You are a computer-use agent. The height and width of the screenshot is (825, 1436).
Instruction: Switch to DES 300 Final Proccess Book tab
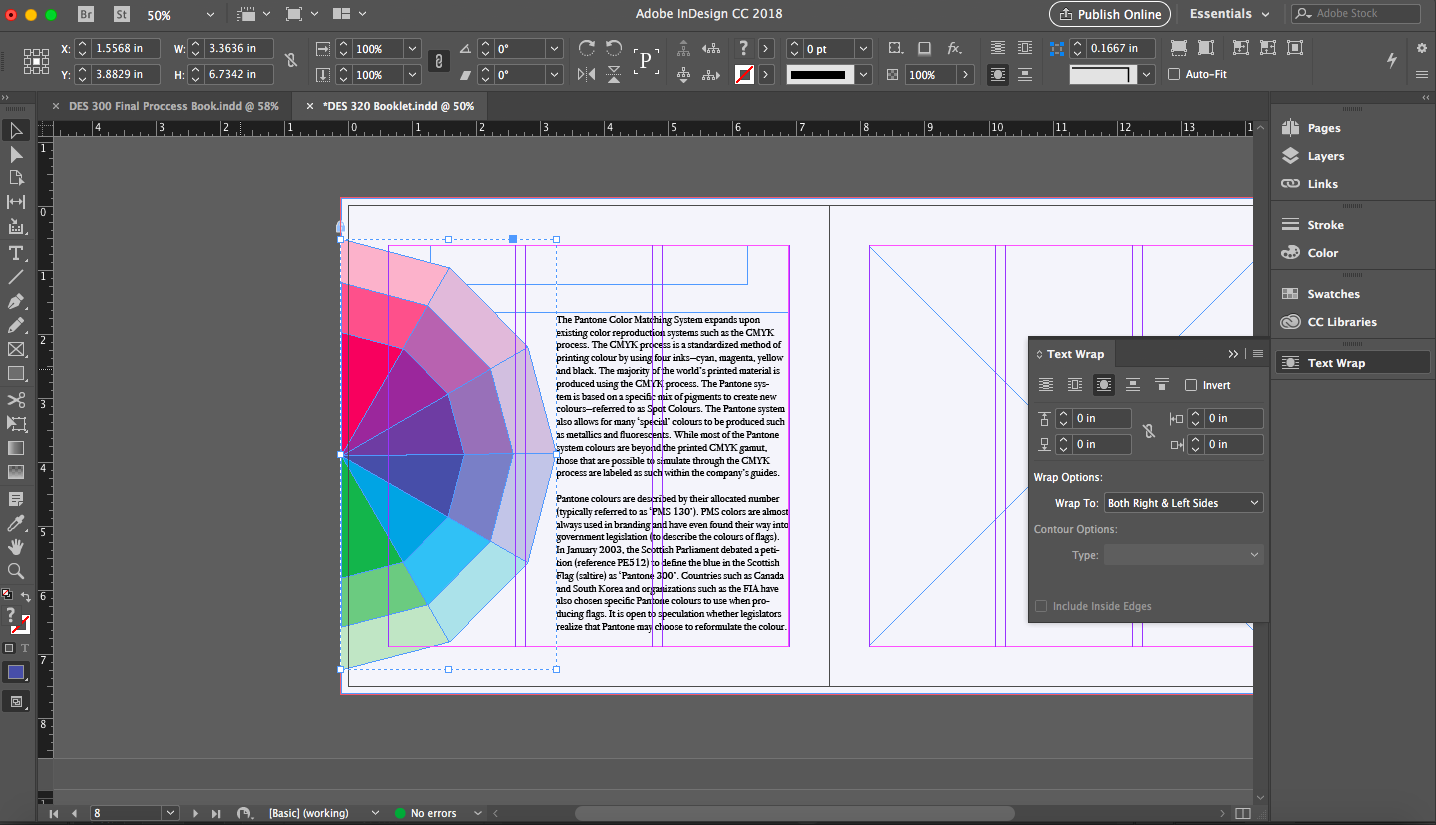coord(173,106)
